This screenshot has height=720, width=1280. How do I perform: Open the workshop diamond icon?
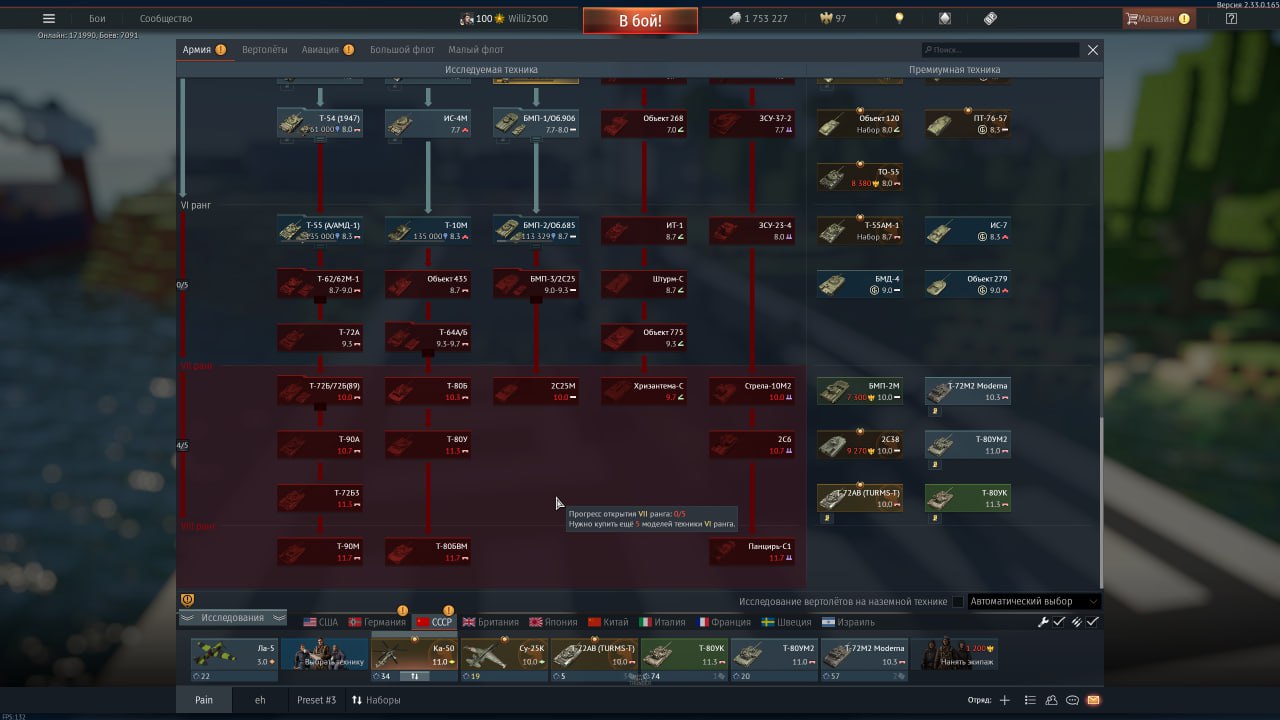pyautogui.click(x=944, y=18)
